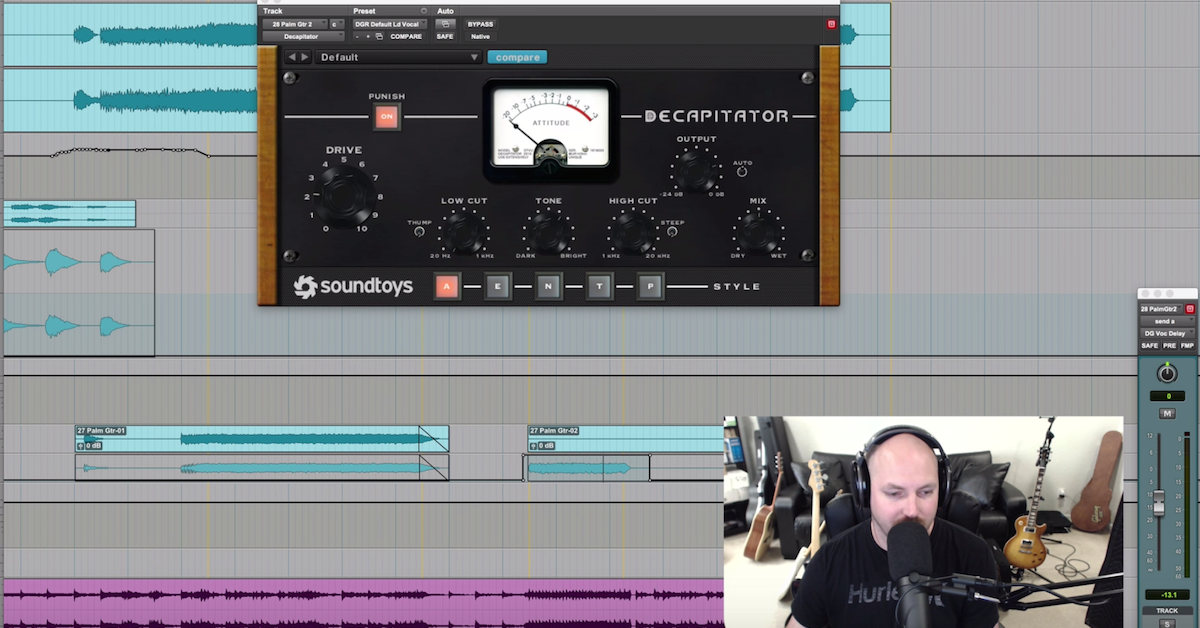The image size is (1200, 628).
Task: Click the channel strip volume fader
Action: pyautogui.click(x=1160, y=503)
